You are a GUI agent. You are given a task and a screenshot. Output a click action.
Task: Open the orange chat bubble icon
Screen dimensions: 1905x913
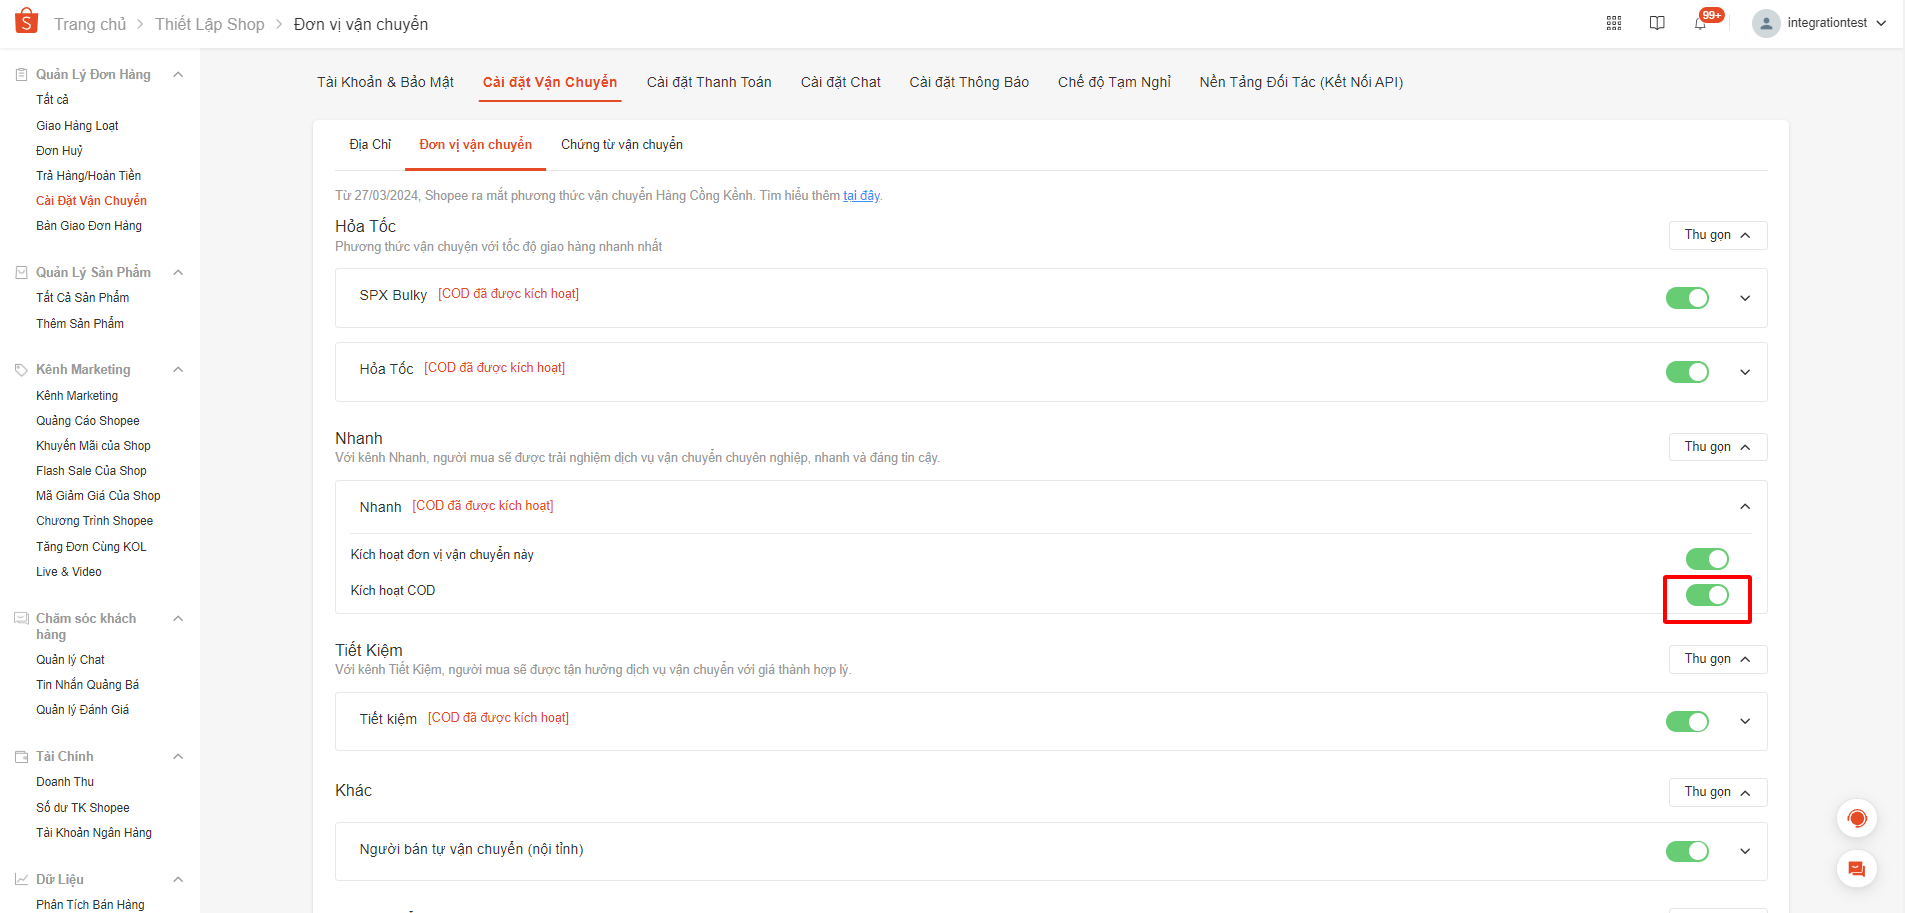tap(1856, 869)
